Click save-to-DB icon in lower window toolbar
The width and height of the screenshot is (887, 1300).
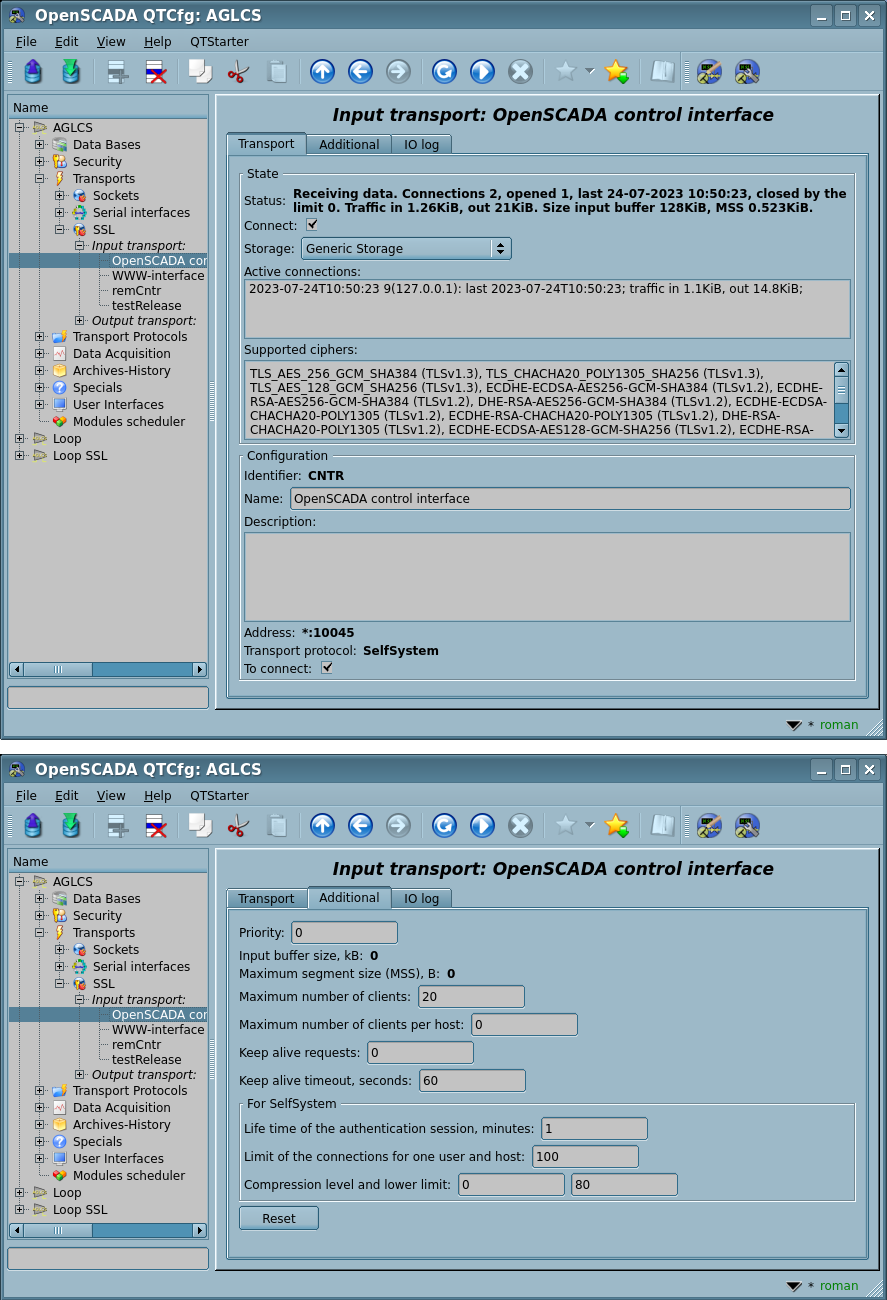71,825
